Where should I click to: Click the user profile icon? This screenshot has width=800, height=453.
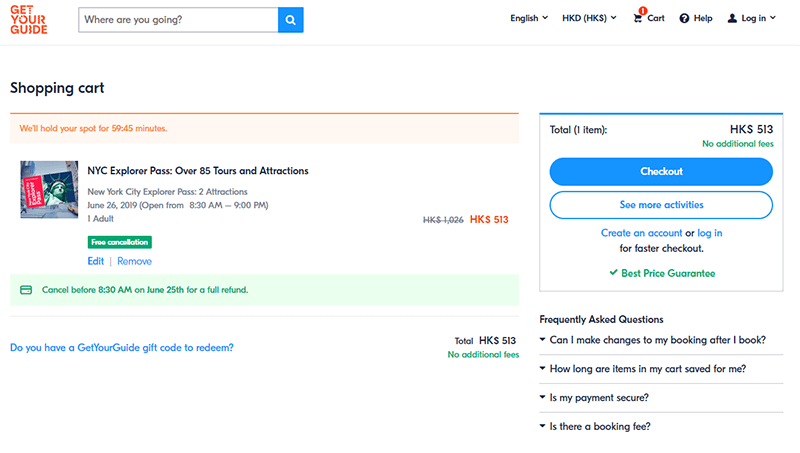[x=732, y=18]
